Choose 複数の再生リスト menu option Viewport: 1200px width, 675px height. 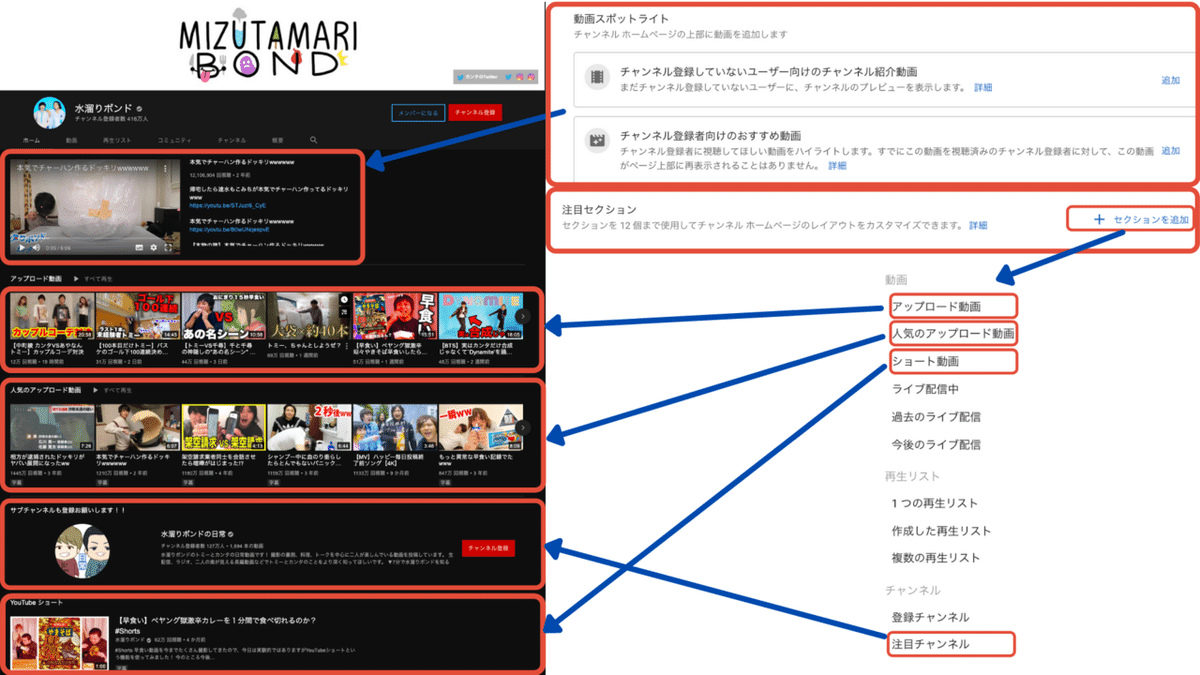click(936, 558)
